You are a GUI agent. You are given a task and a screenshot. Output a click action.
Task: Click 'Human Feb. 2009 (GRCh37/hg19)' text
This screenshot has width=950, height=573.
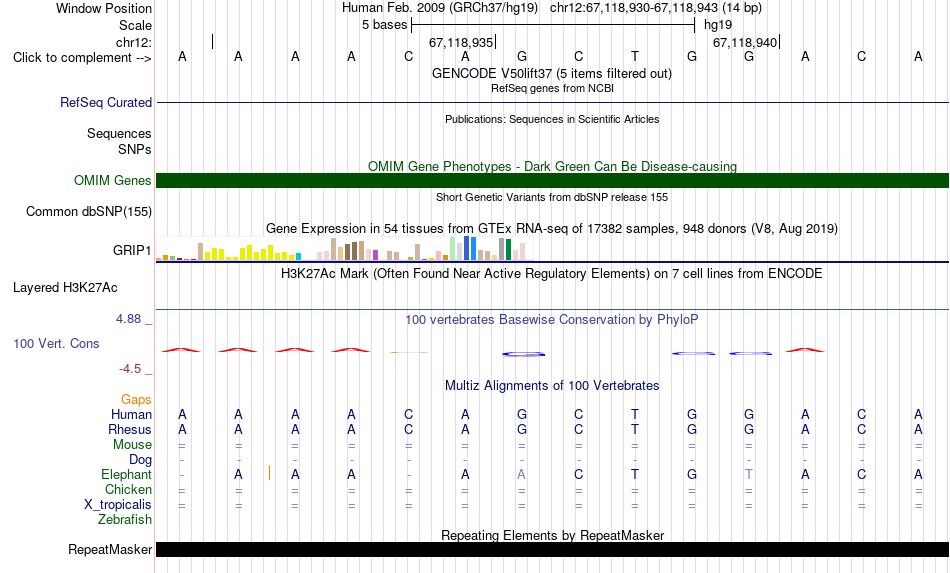click(440, 8)
